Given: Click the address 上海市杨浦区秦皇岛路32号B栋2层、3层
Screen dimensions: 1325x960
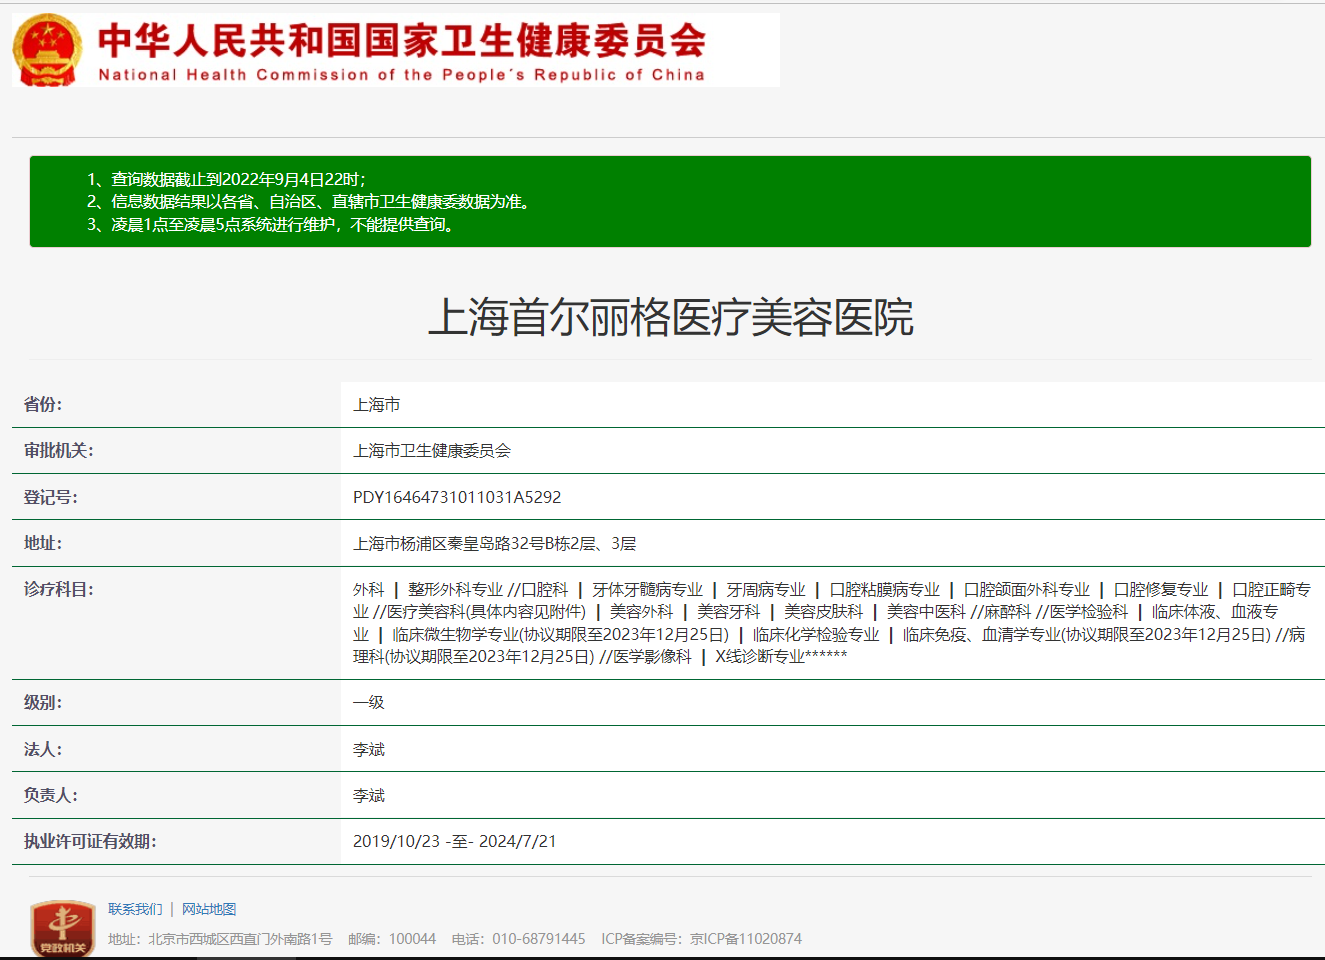Looking at the screenshot, I should [495, 544].
